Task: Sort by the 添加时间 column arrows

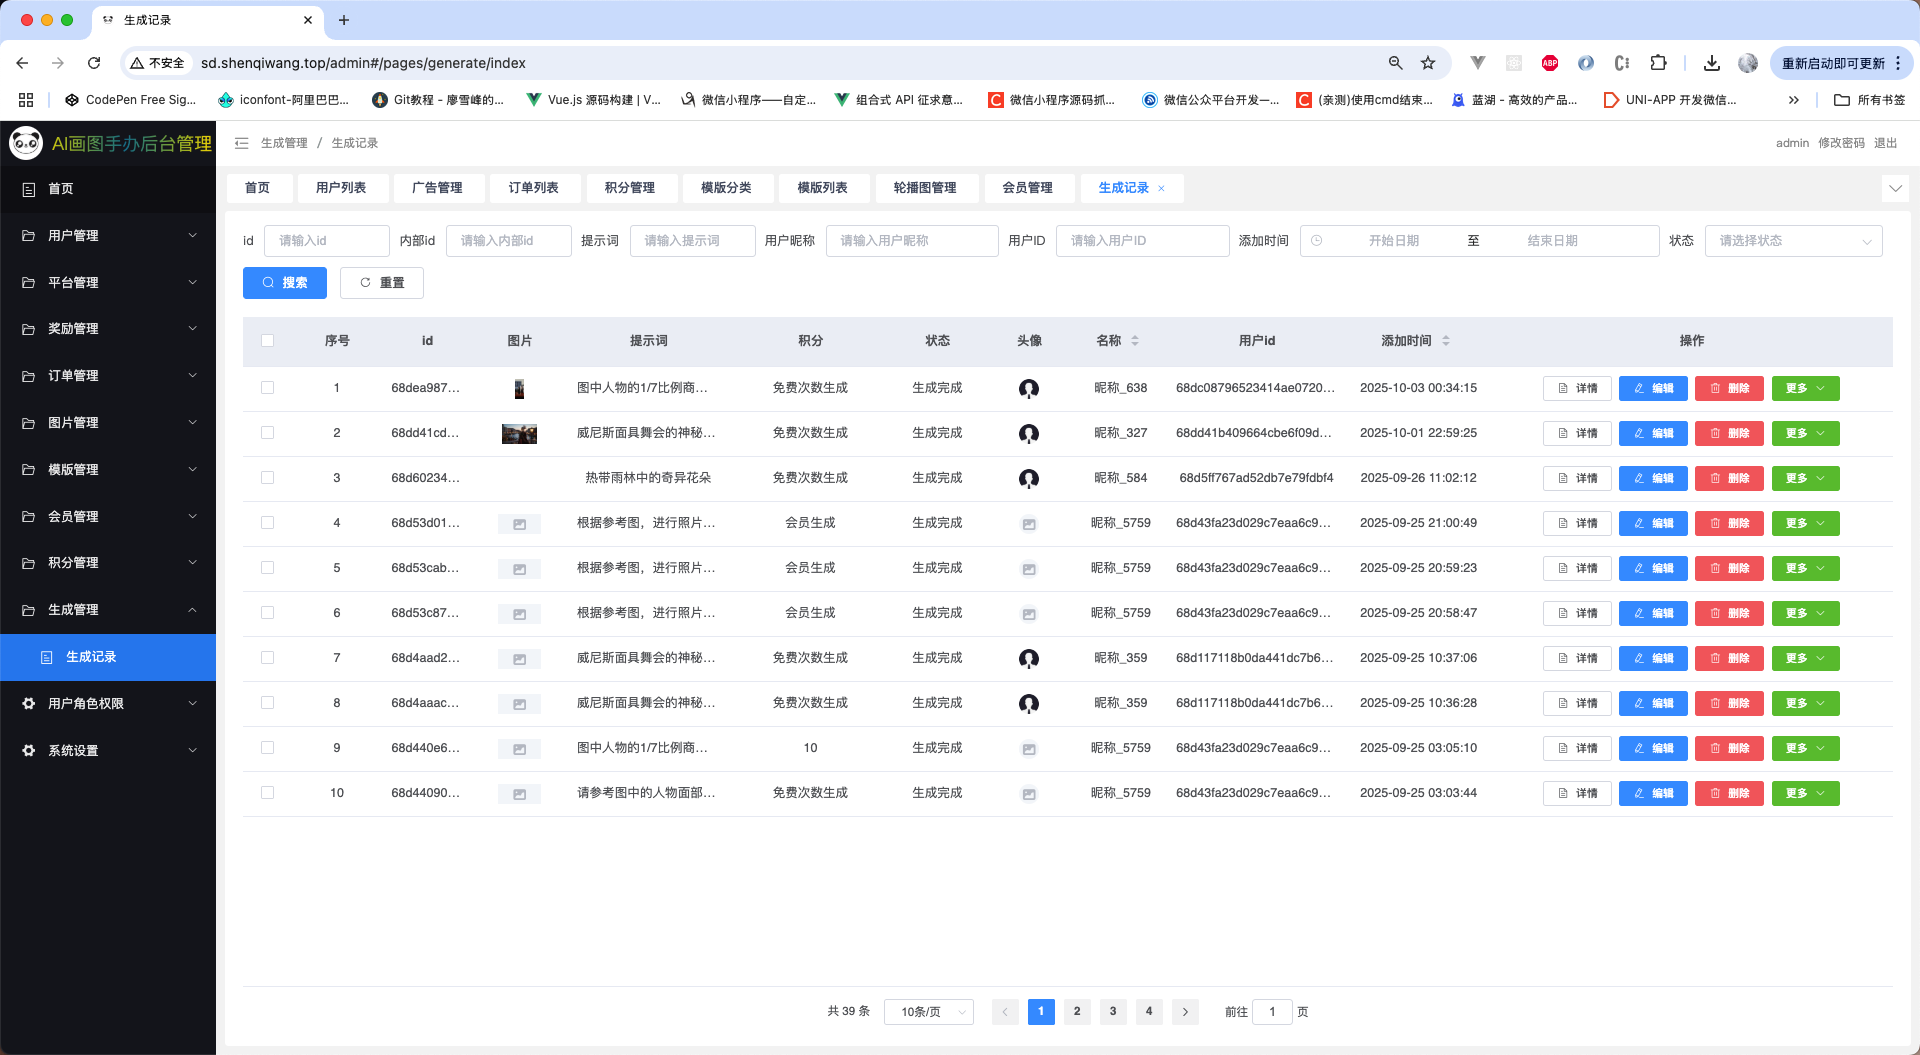Action: point(1446,341)
